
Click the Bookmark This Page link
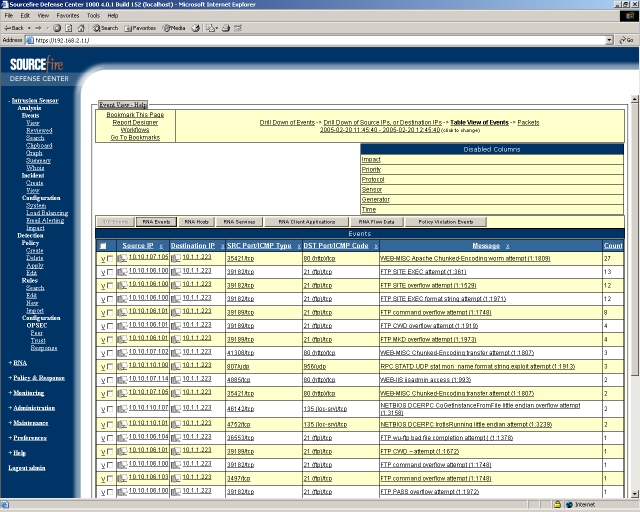click(x=135, y=115)
